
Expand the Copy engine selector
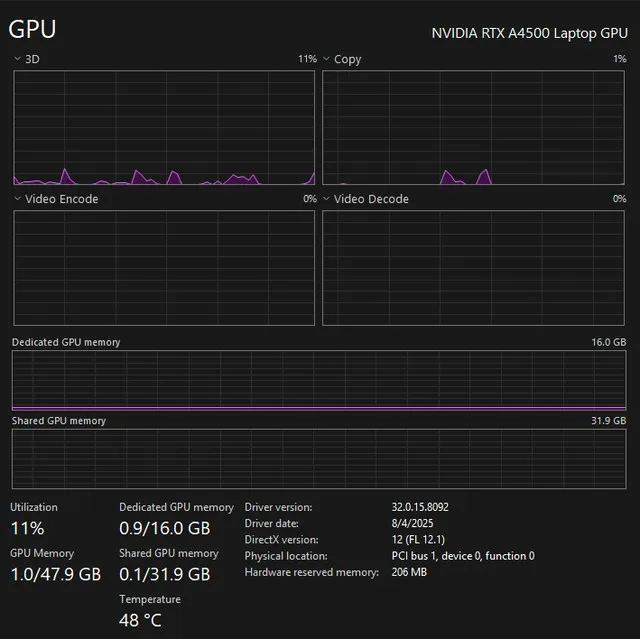point(327,59)
